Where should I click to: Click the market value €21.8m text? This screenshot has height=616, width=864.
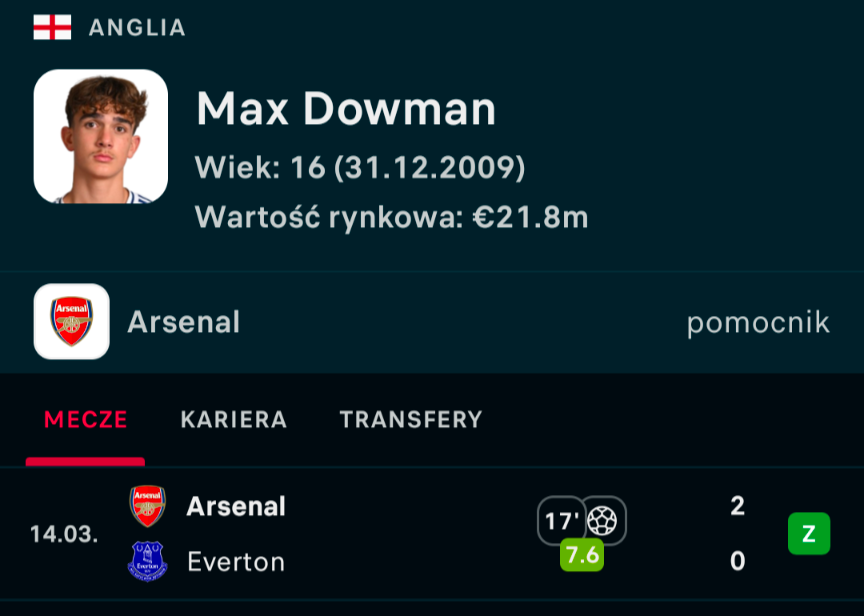pos(392,217)
